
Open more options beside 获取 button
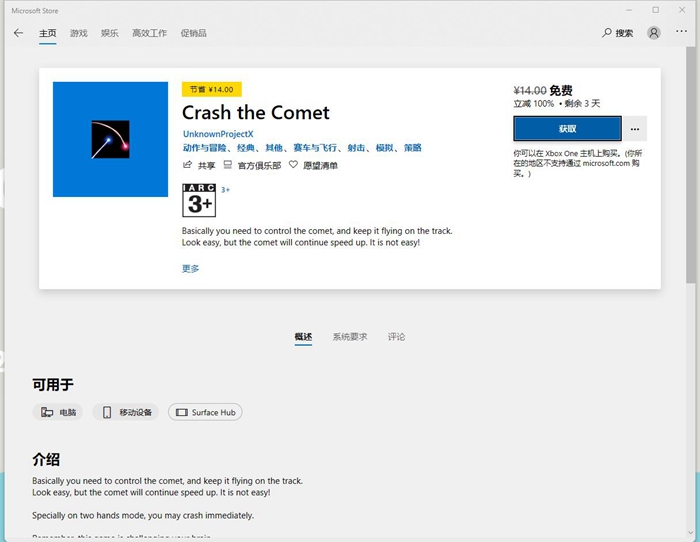point(635,129)
